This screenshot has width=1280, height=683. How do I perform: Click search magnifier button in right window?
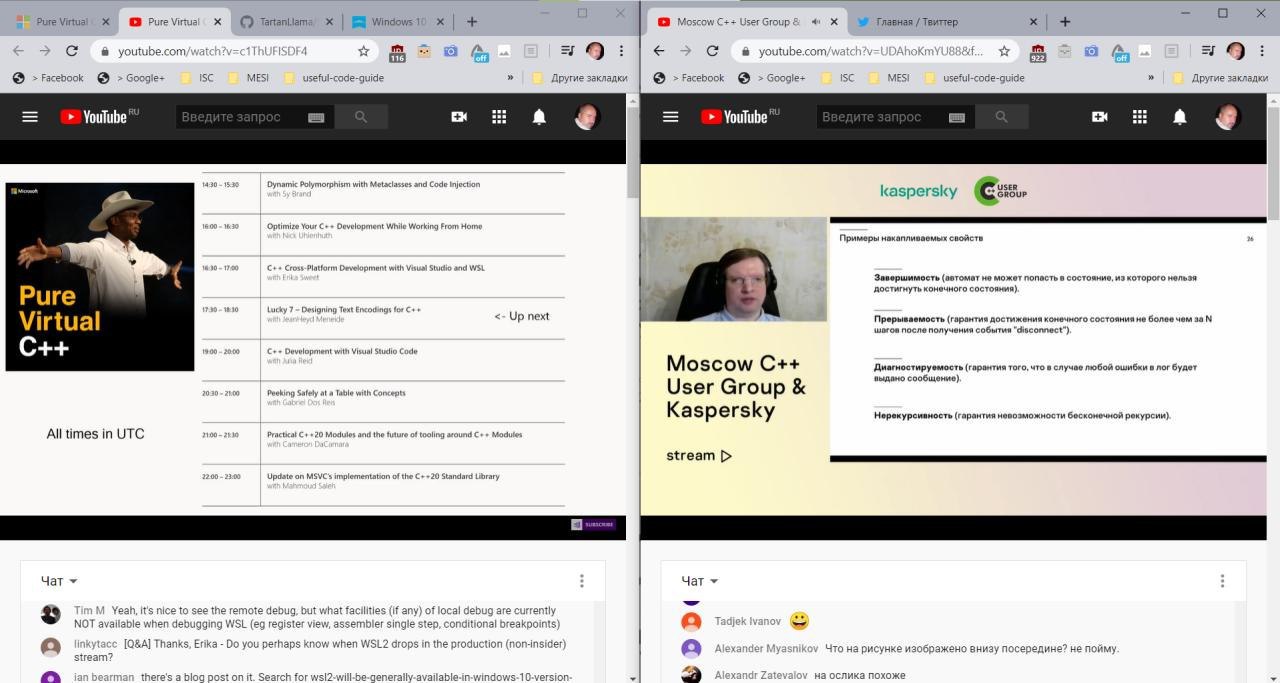click(x=1001, y=117)
